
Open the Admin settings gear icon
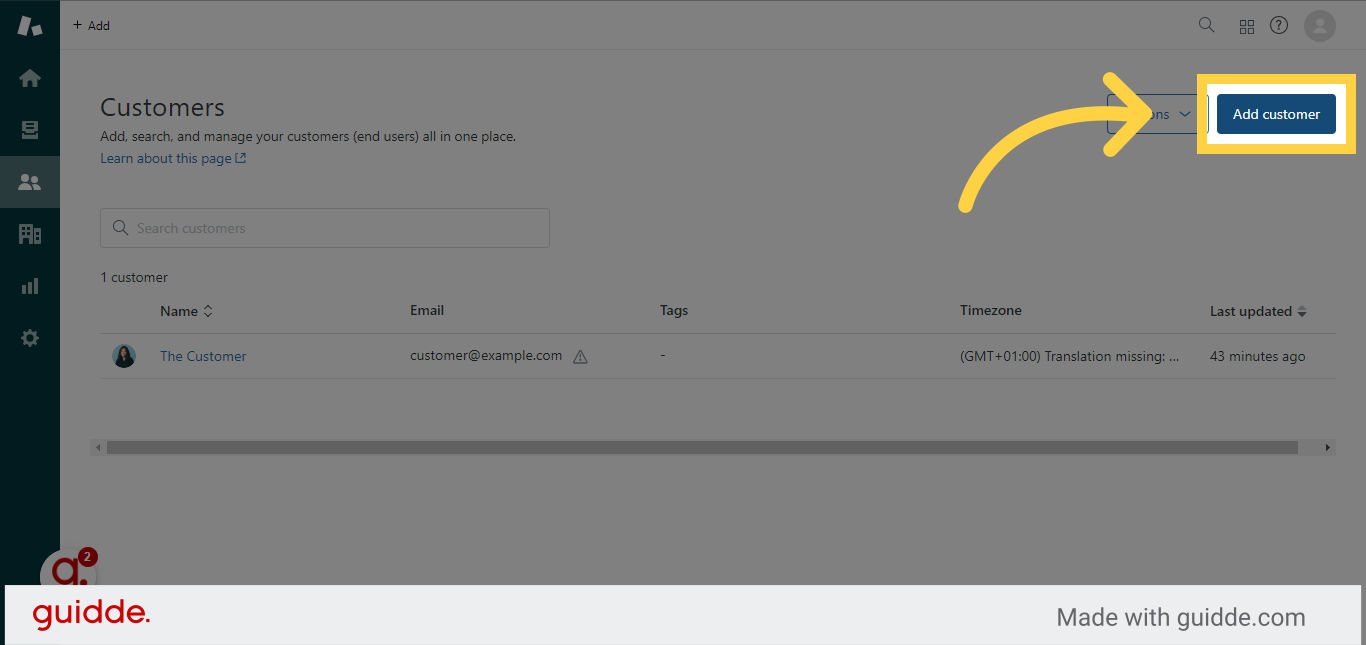tap(30, 337)
